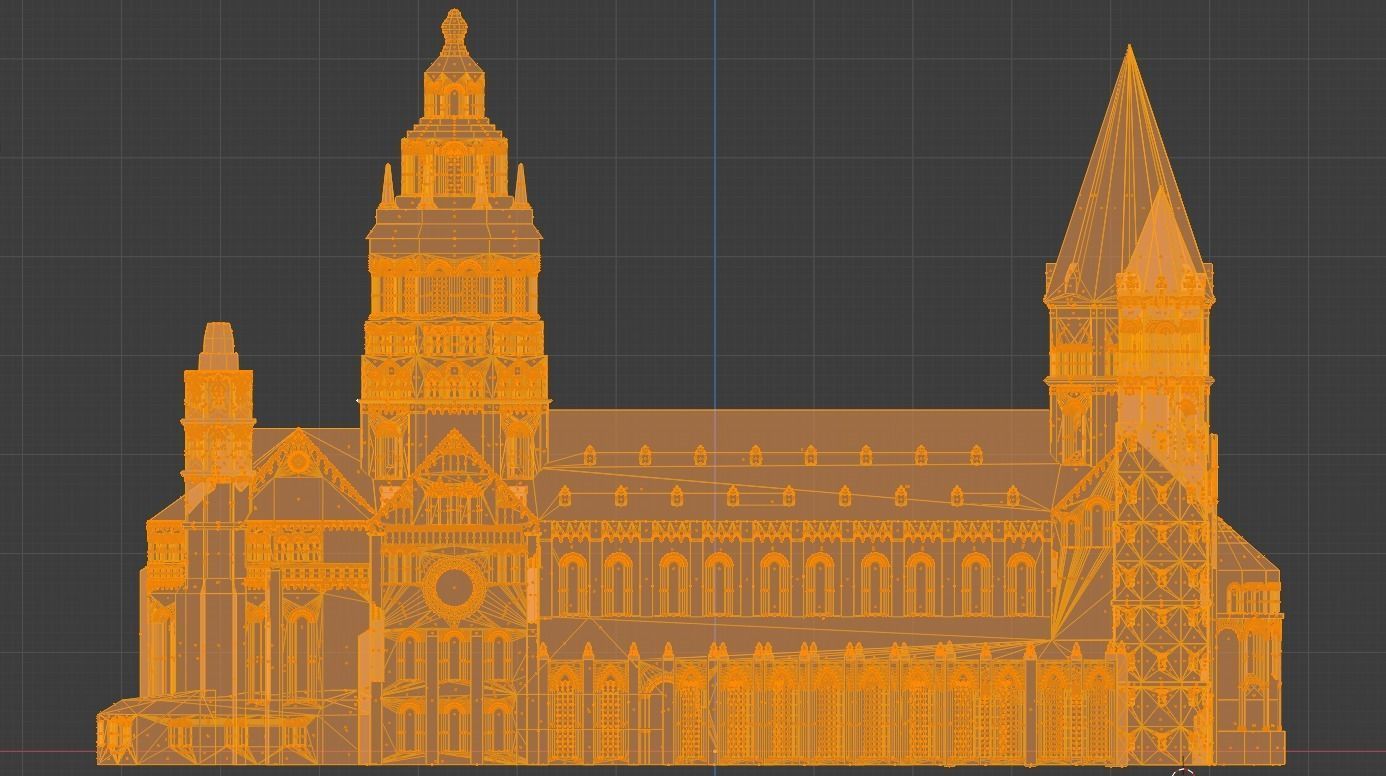Click the rose window on the cathedral mesh

(453, 588)
